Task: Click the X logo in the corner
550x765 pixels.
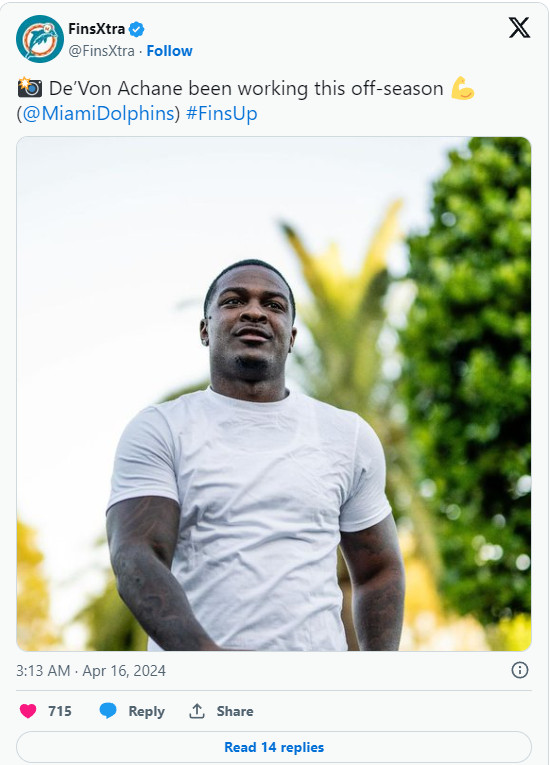Action: click(x=519, y=27)
